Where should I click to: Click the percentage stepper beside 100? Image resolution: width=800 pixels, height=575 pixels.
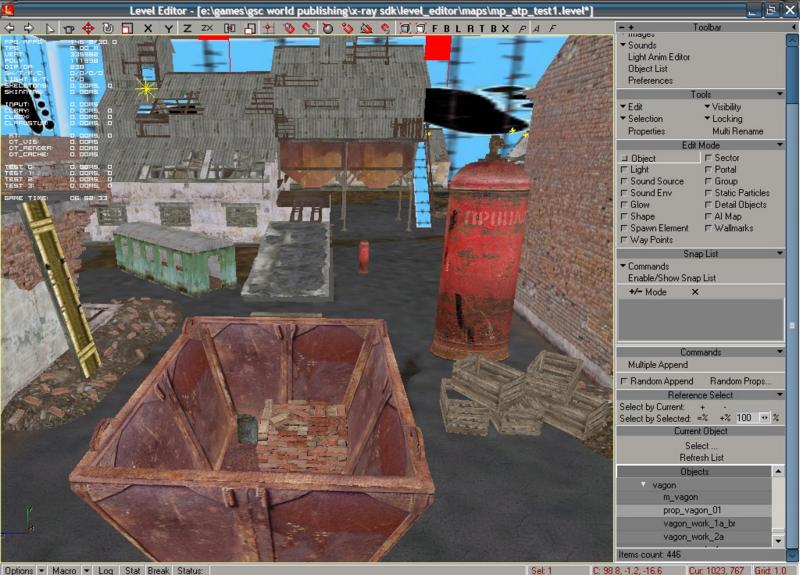[764, 418]
